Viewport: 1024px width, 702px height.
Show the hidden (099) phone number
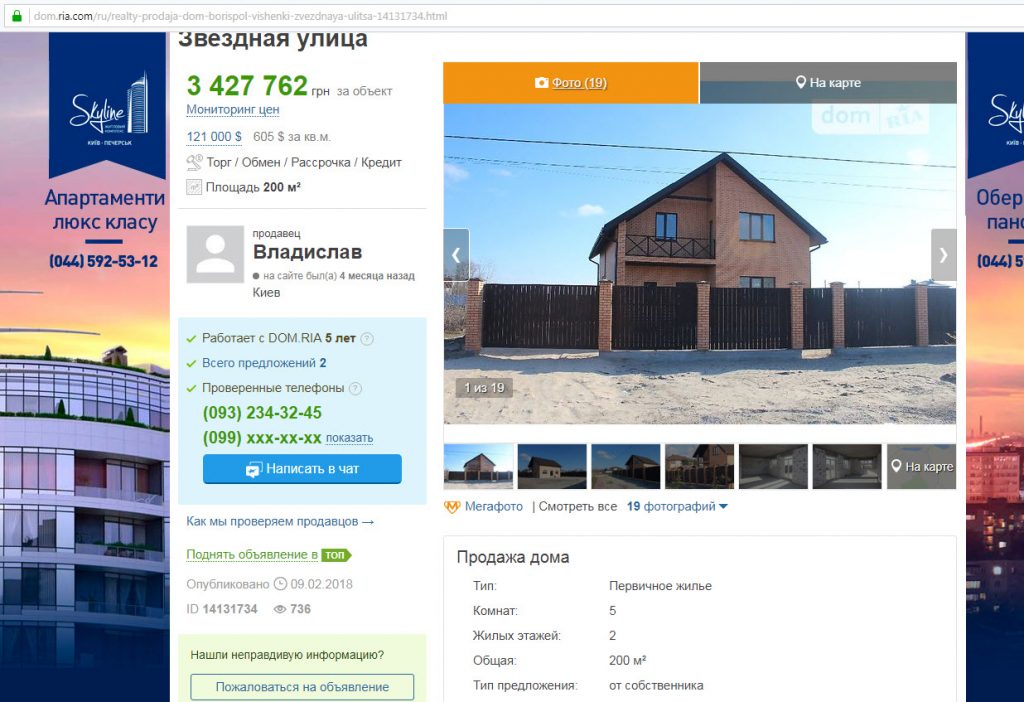click(349, 438)
